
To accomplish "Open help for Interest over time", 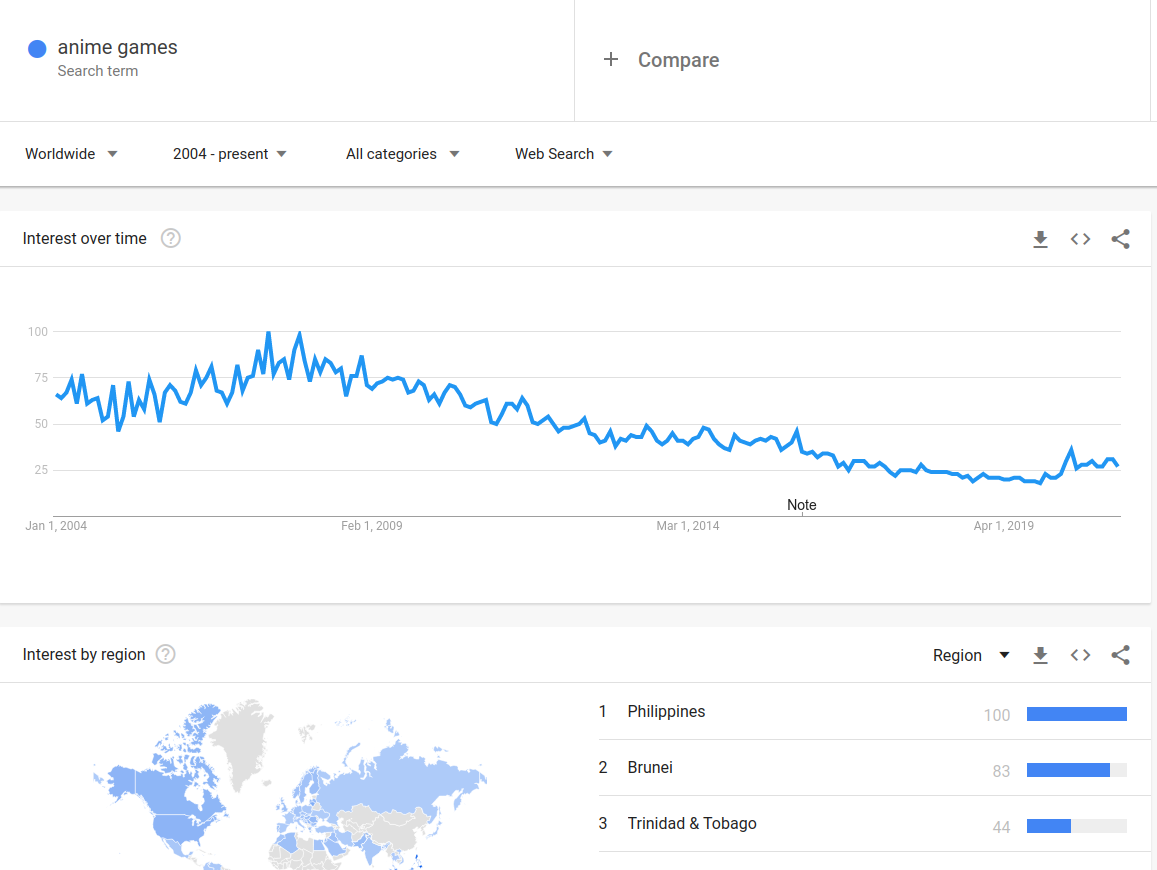I will pos(171,238).
